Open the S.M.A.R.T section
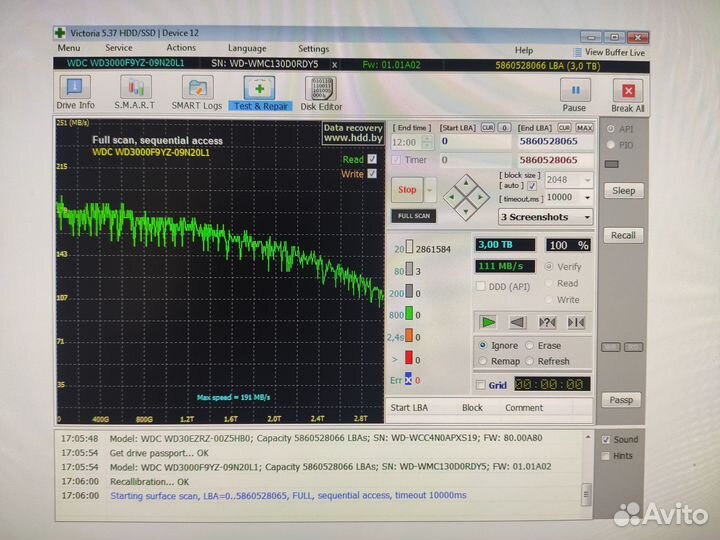 [133, 93]
